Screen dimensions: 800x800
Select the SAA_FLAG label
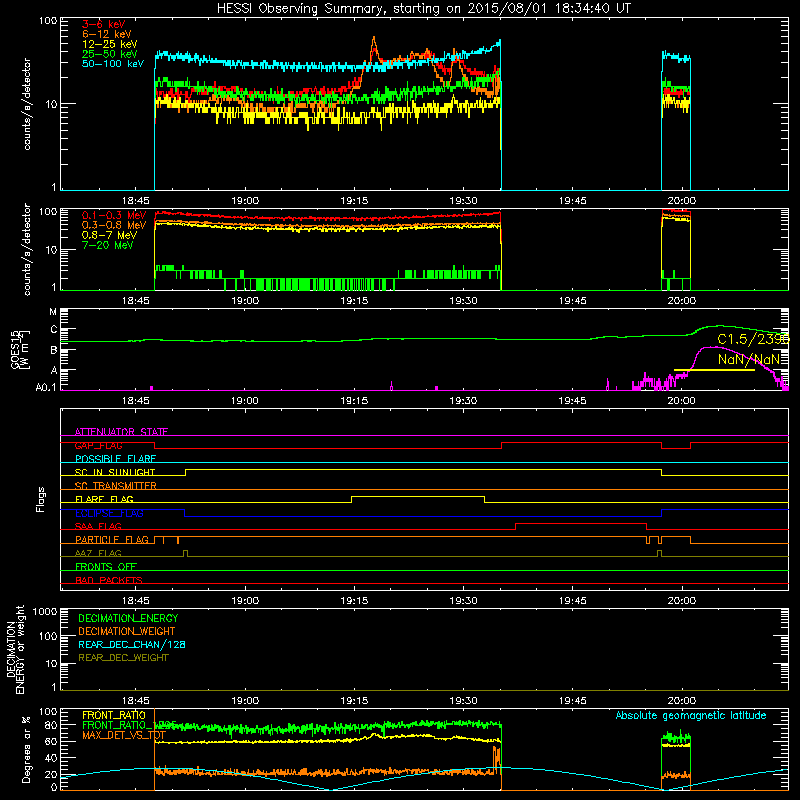pos(98,527)
